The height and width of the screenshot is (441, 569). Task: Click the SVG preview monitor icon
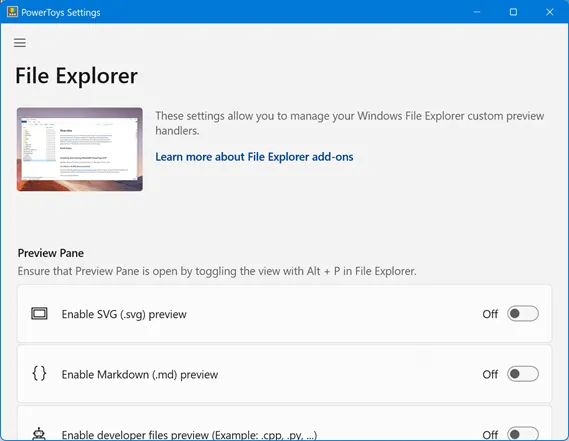coord(39,314)
